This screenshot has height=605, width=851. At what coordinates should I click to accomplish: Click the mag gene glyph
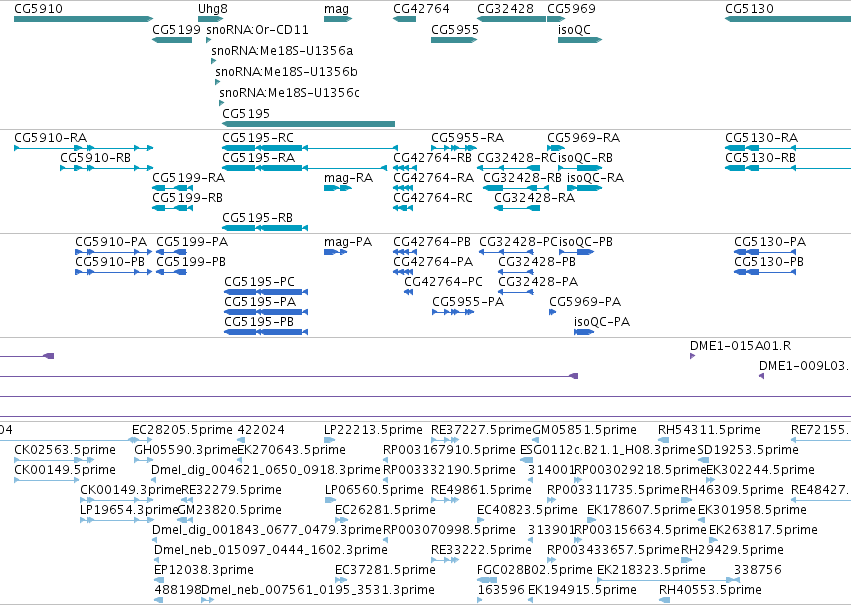(338, 19)
